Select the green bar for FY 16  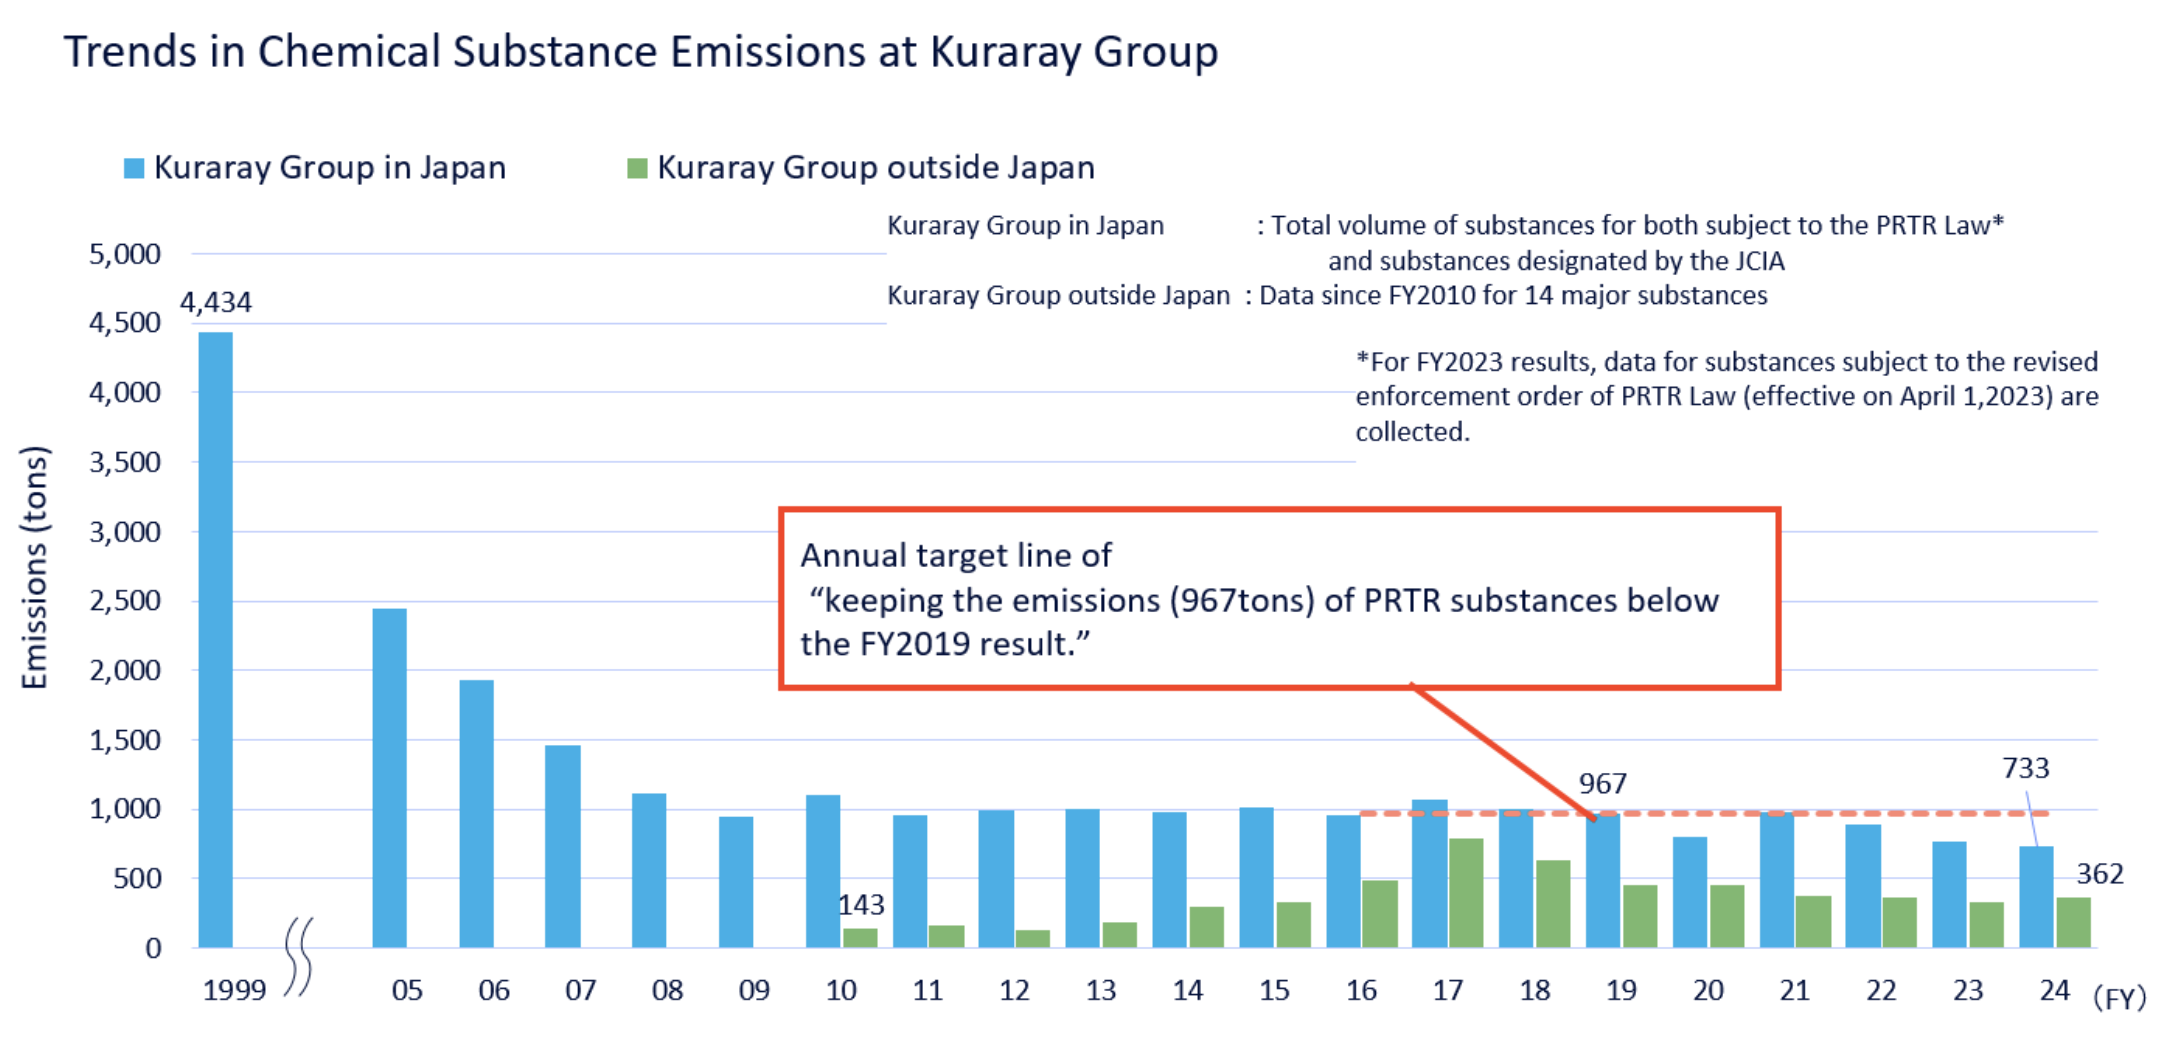pos(1380,914)
